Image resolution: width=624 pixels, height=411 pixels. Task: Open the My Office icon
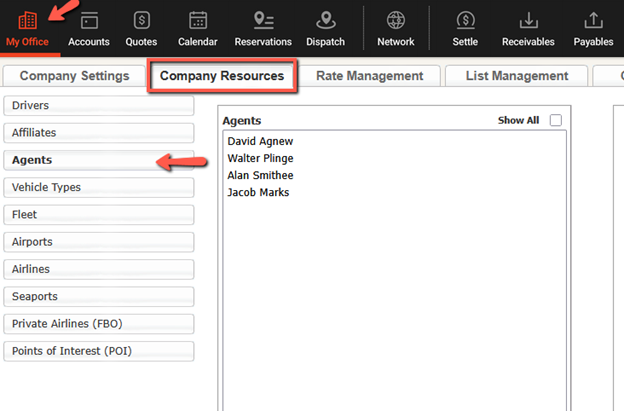coord(28,20)
